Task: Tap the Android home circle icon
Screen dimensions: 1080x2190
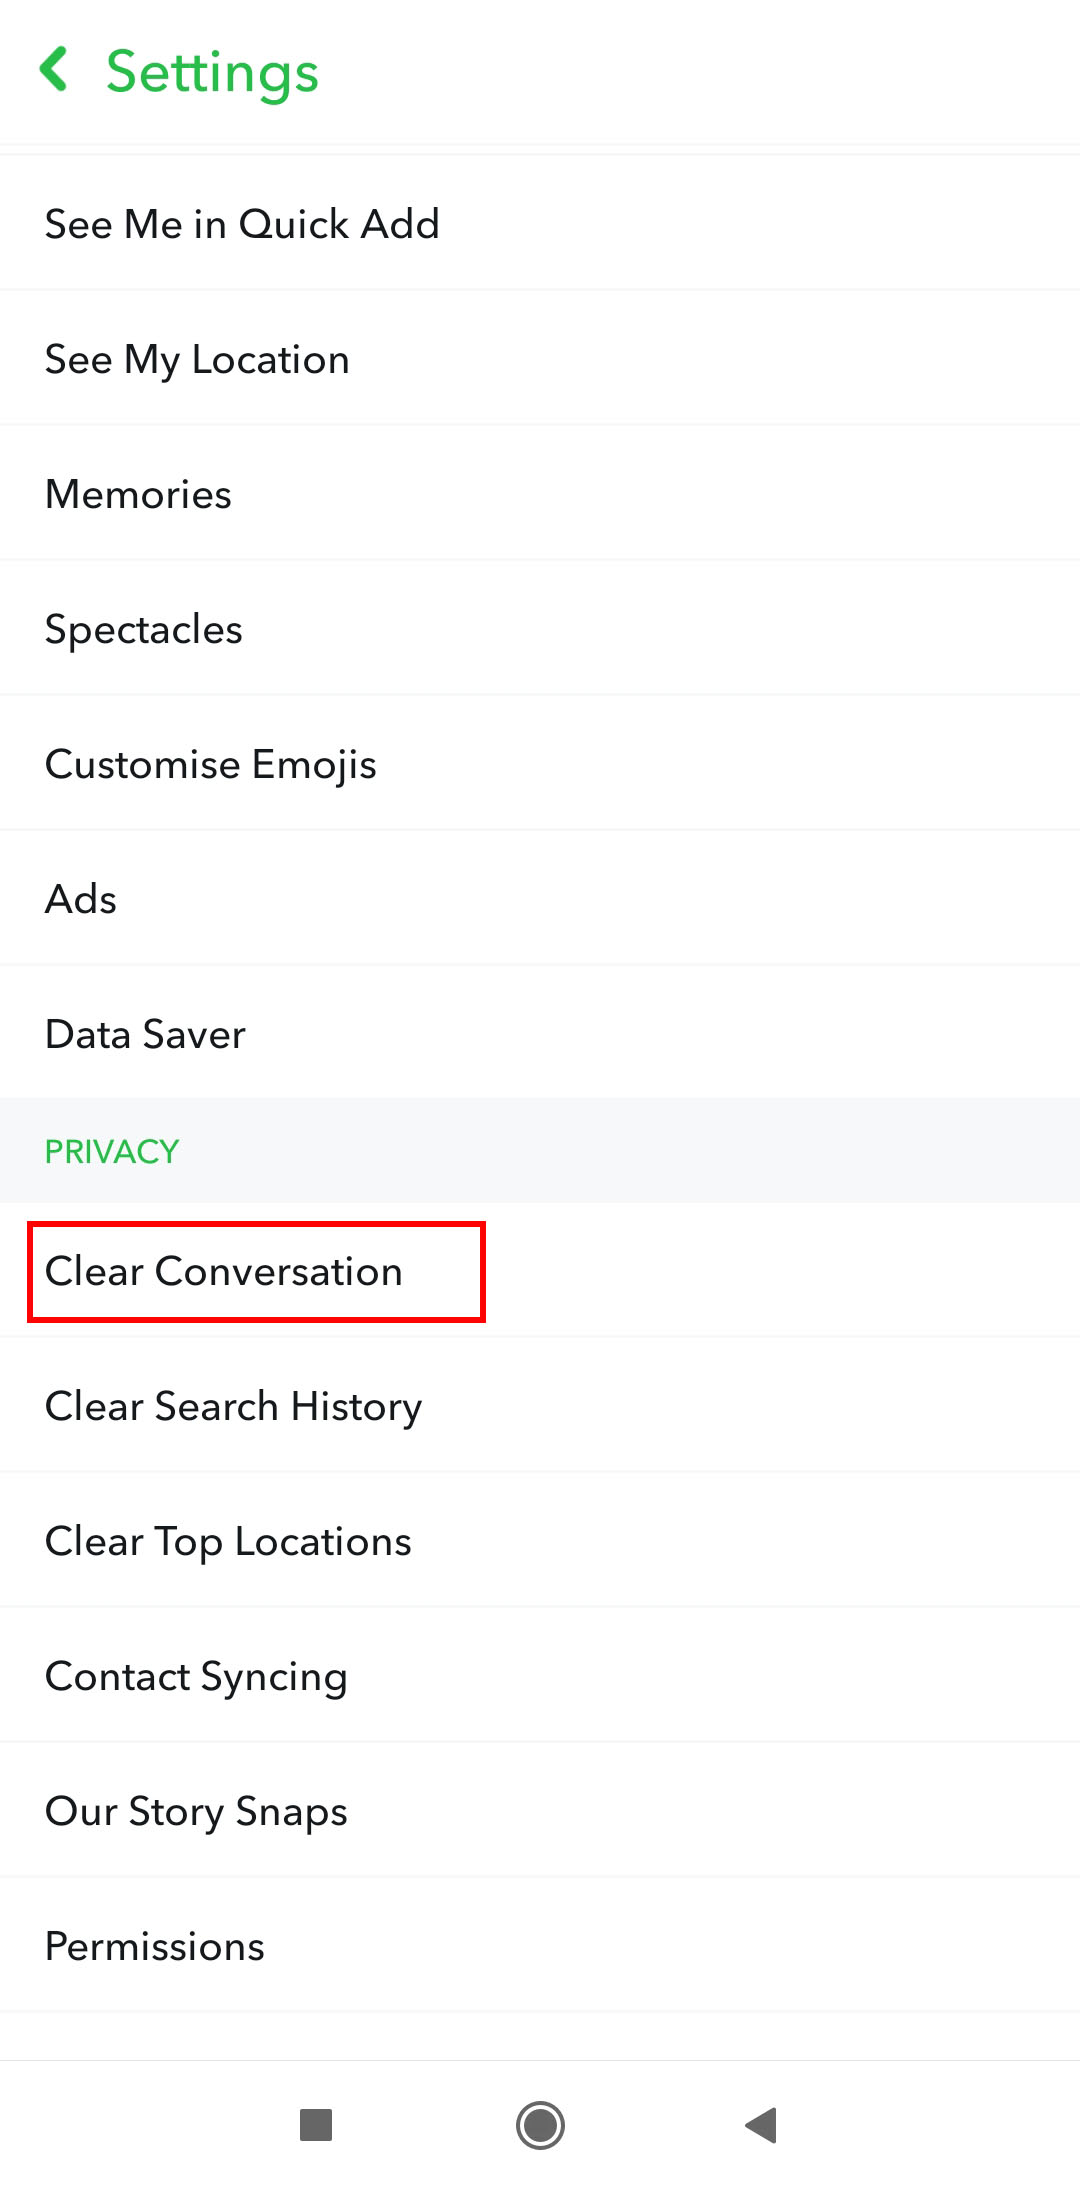Action: (x=540, y=2125)
